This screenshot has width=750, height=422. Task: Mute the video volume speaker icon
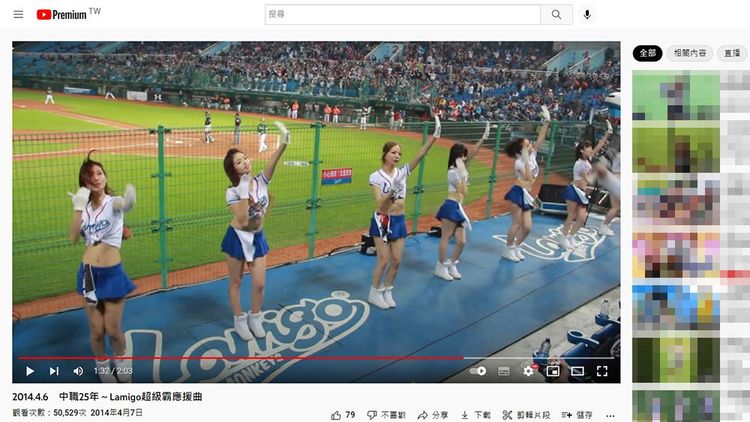pyautogui.click(x=78, y=371)
